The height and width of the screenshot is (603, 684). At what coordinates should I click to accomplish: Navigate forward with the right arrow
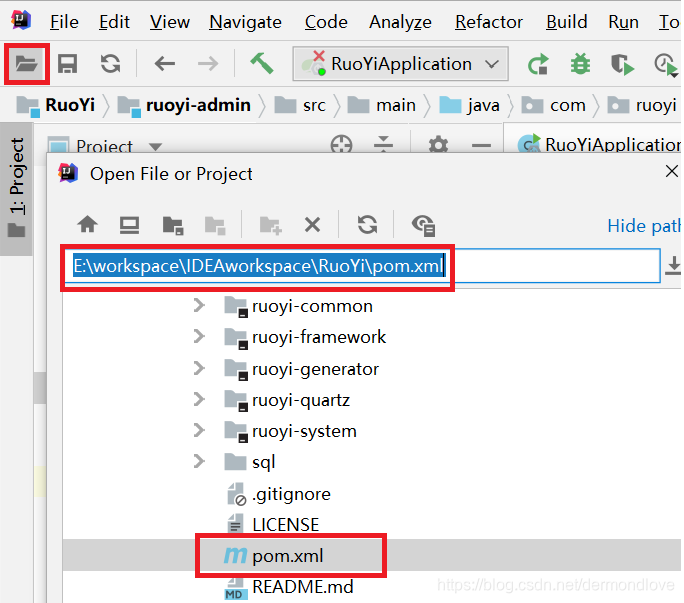coord(208,64)
